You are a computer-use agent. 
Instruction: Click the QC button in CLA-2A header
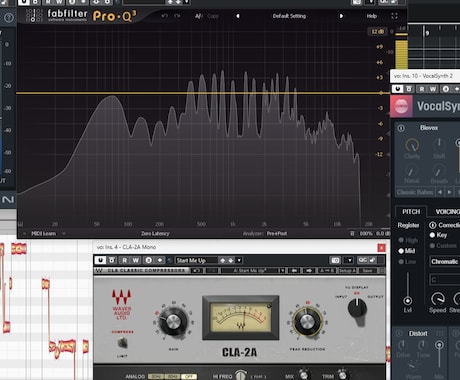(362, 260)
